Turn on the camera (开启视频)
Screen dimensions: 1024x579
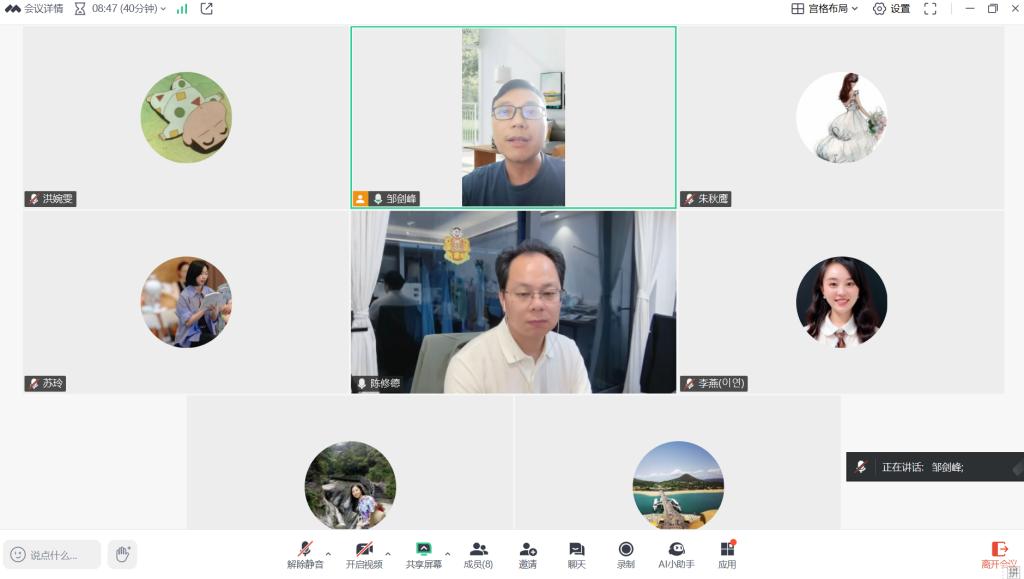[364, 554]
